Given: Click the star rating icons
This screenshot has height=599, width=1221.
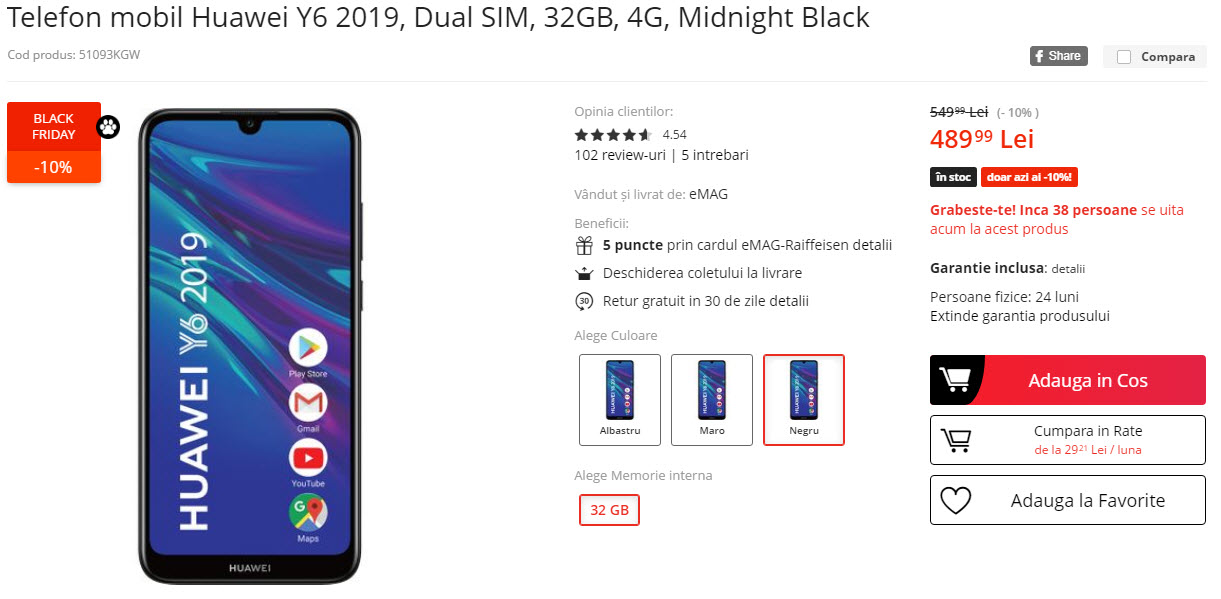Looking at the screenshot, I should 613,134.
